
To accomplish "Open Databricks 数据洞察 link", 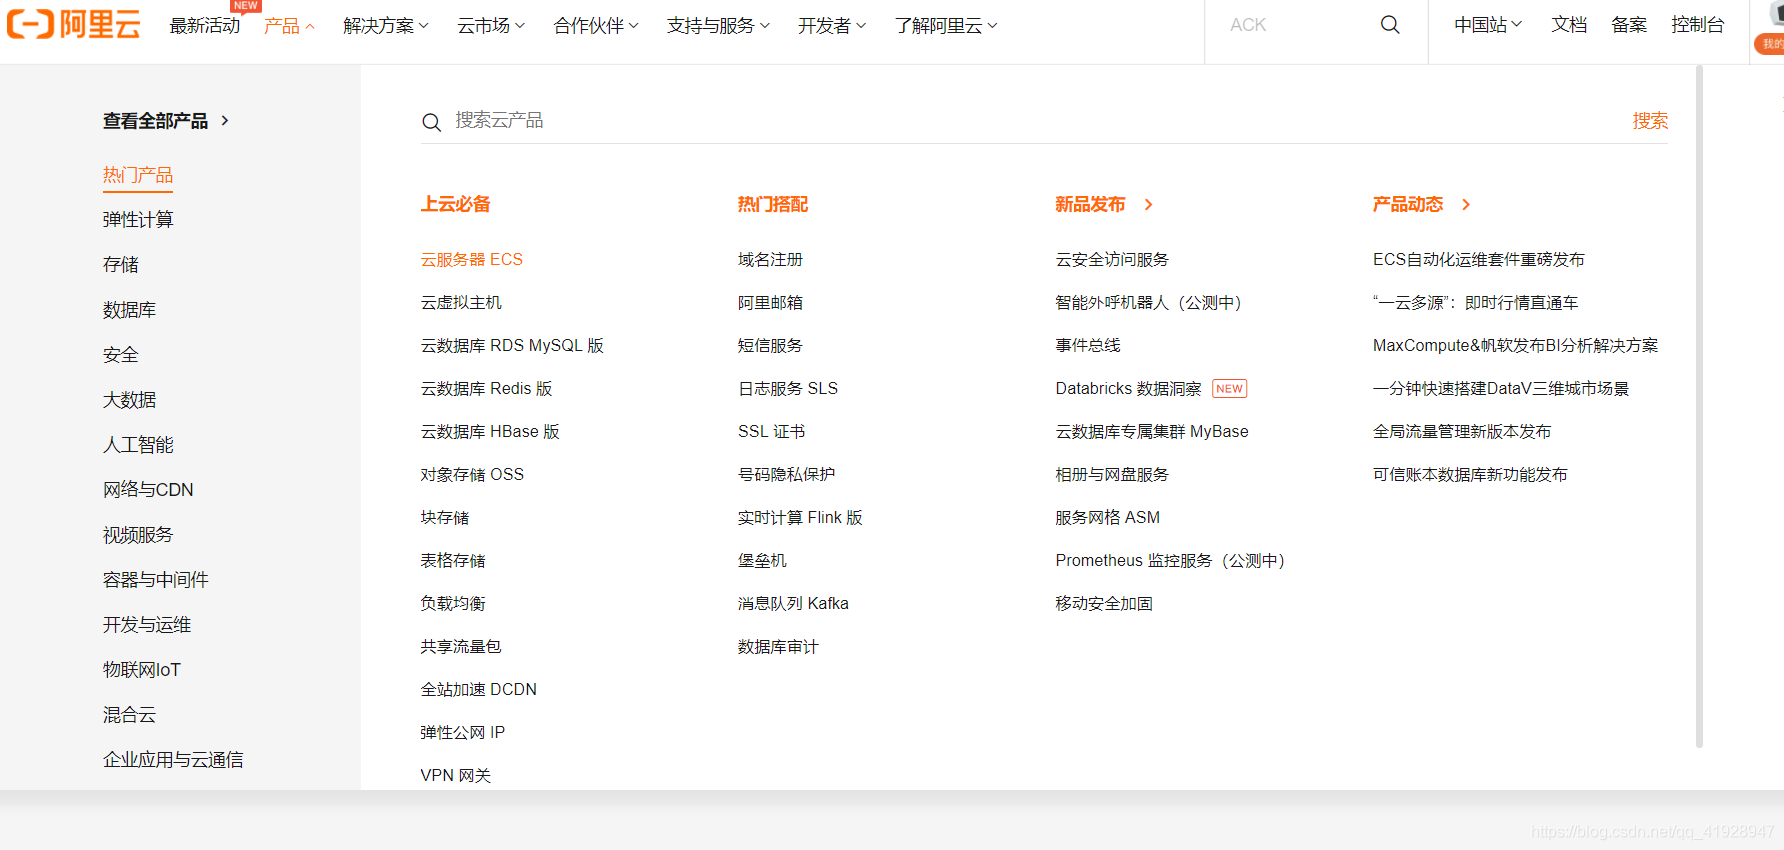I will pyautogui.click(x=1128, y=389).
